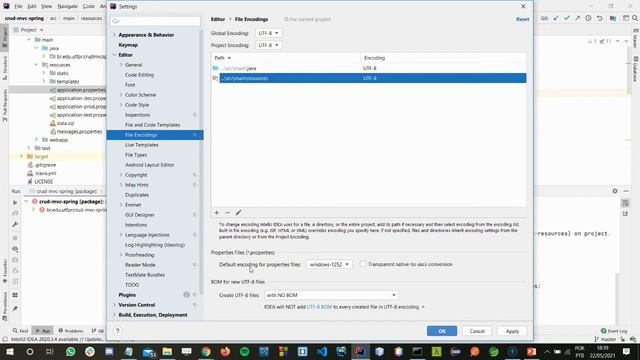Select Font settings item
This screenshot has height=360, width=640.
click(130, 85)
